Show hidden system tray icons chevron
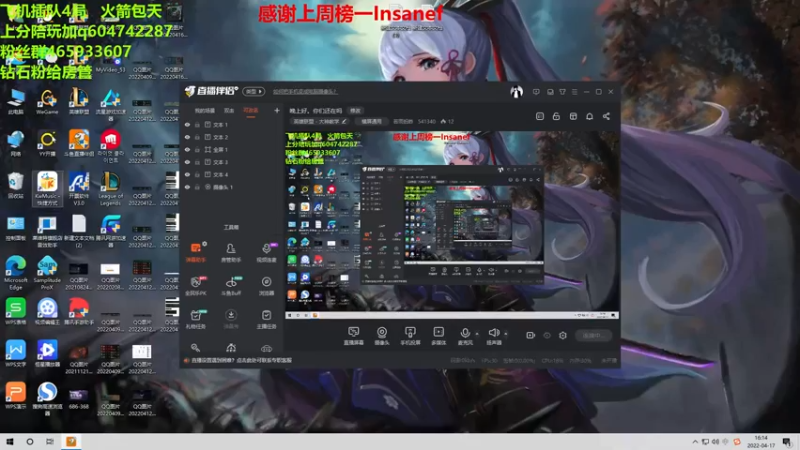The width and height of the screenshot is (800, 450). (695, 442)
